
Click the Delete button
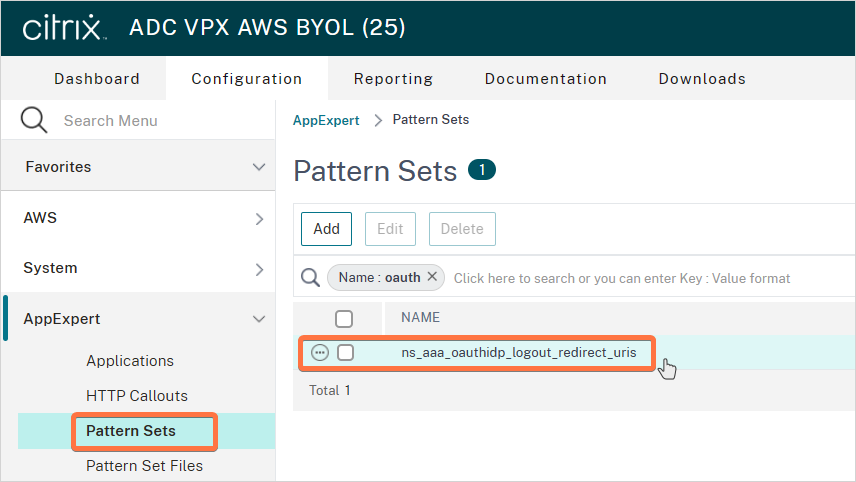pos(462,229)
